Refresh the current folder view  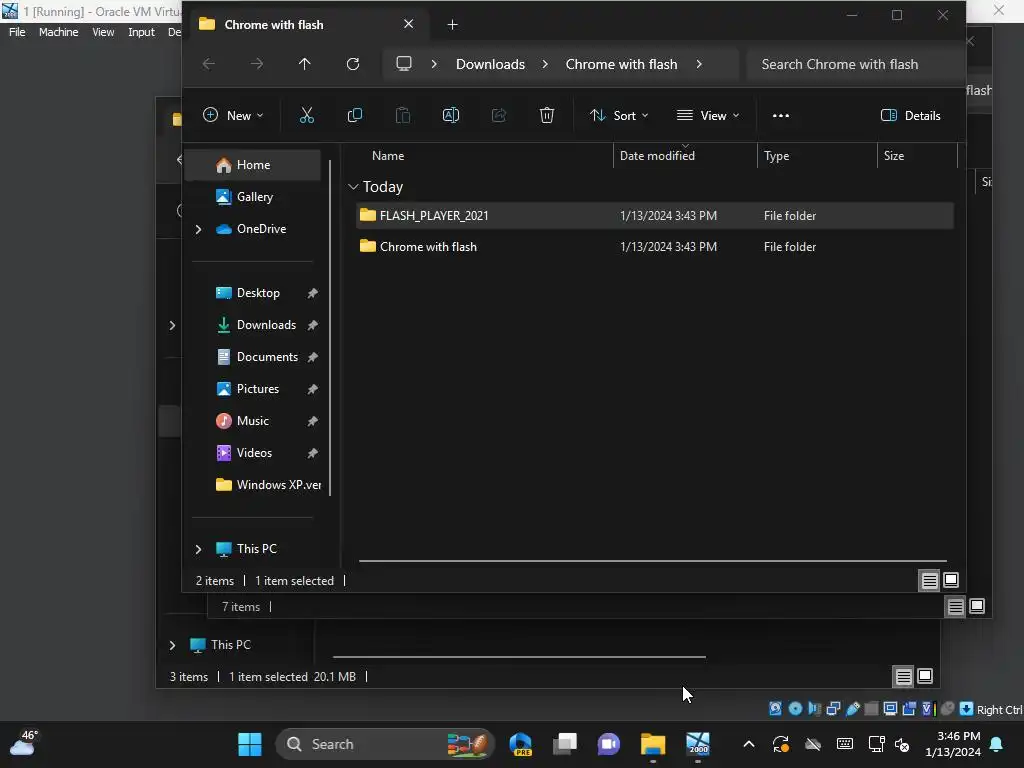pos(353,63)
